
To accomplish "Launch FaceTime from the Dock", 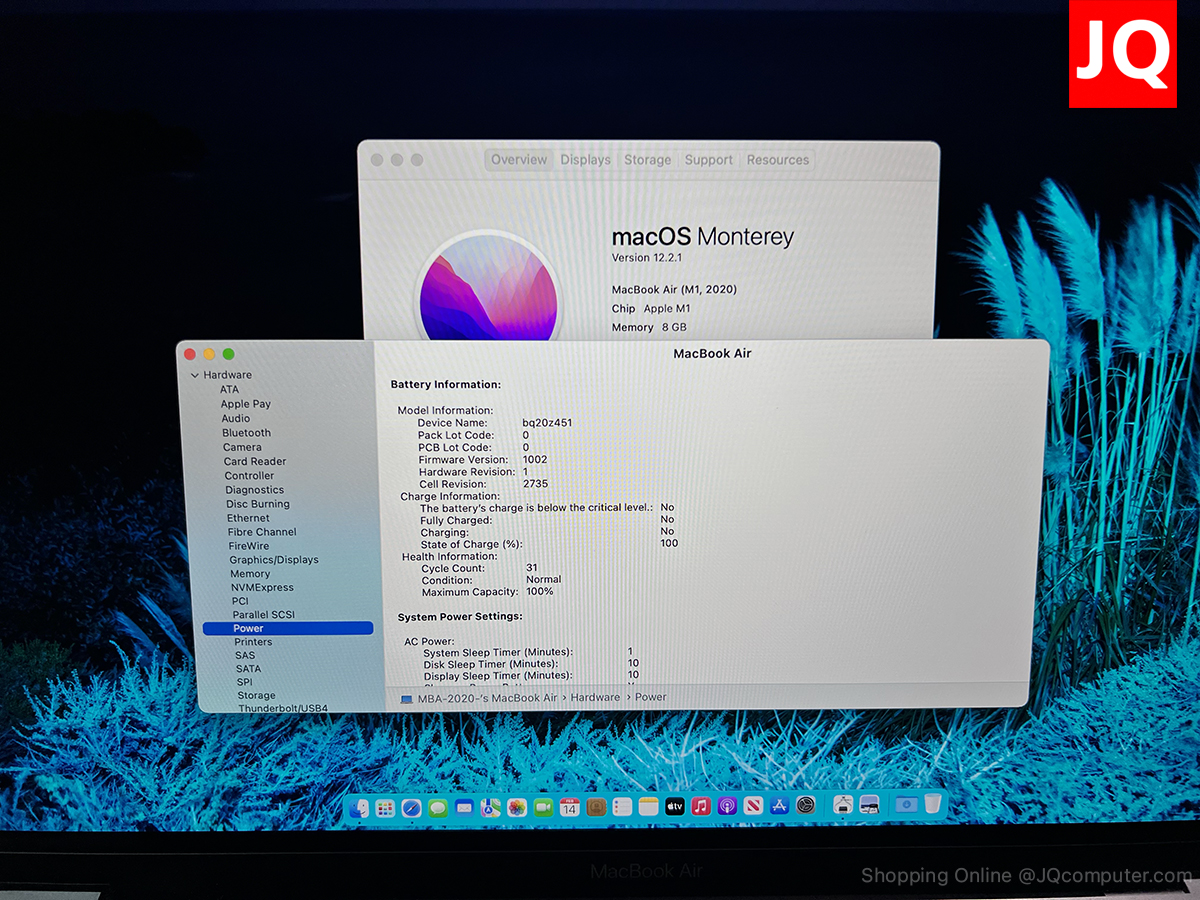I will tap(543, 807).
